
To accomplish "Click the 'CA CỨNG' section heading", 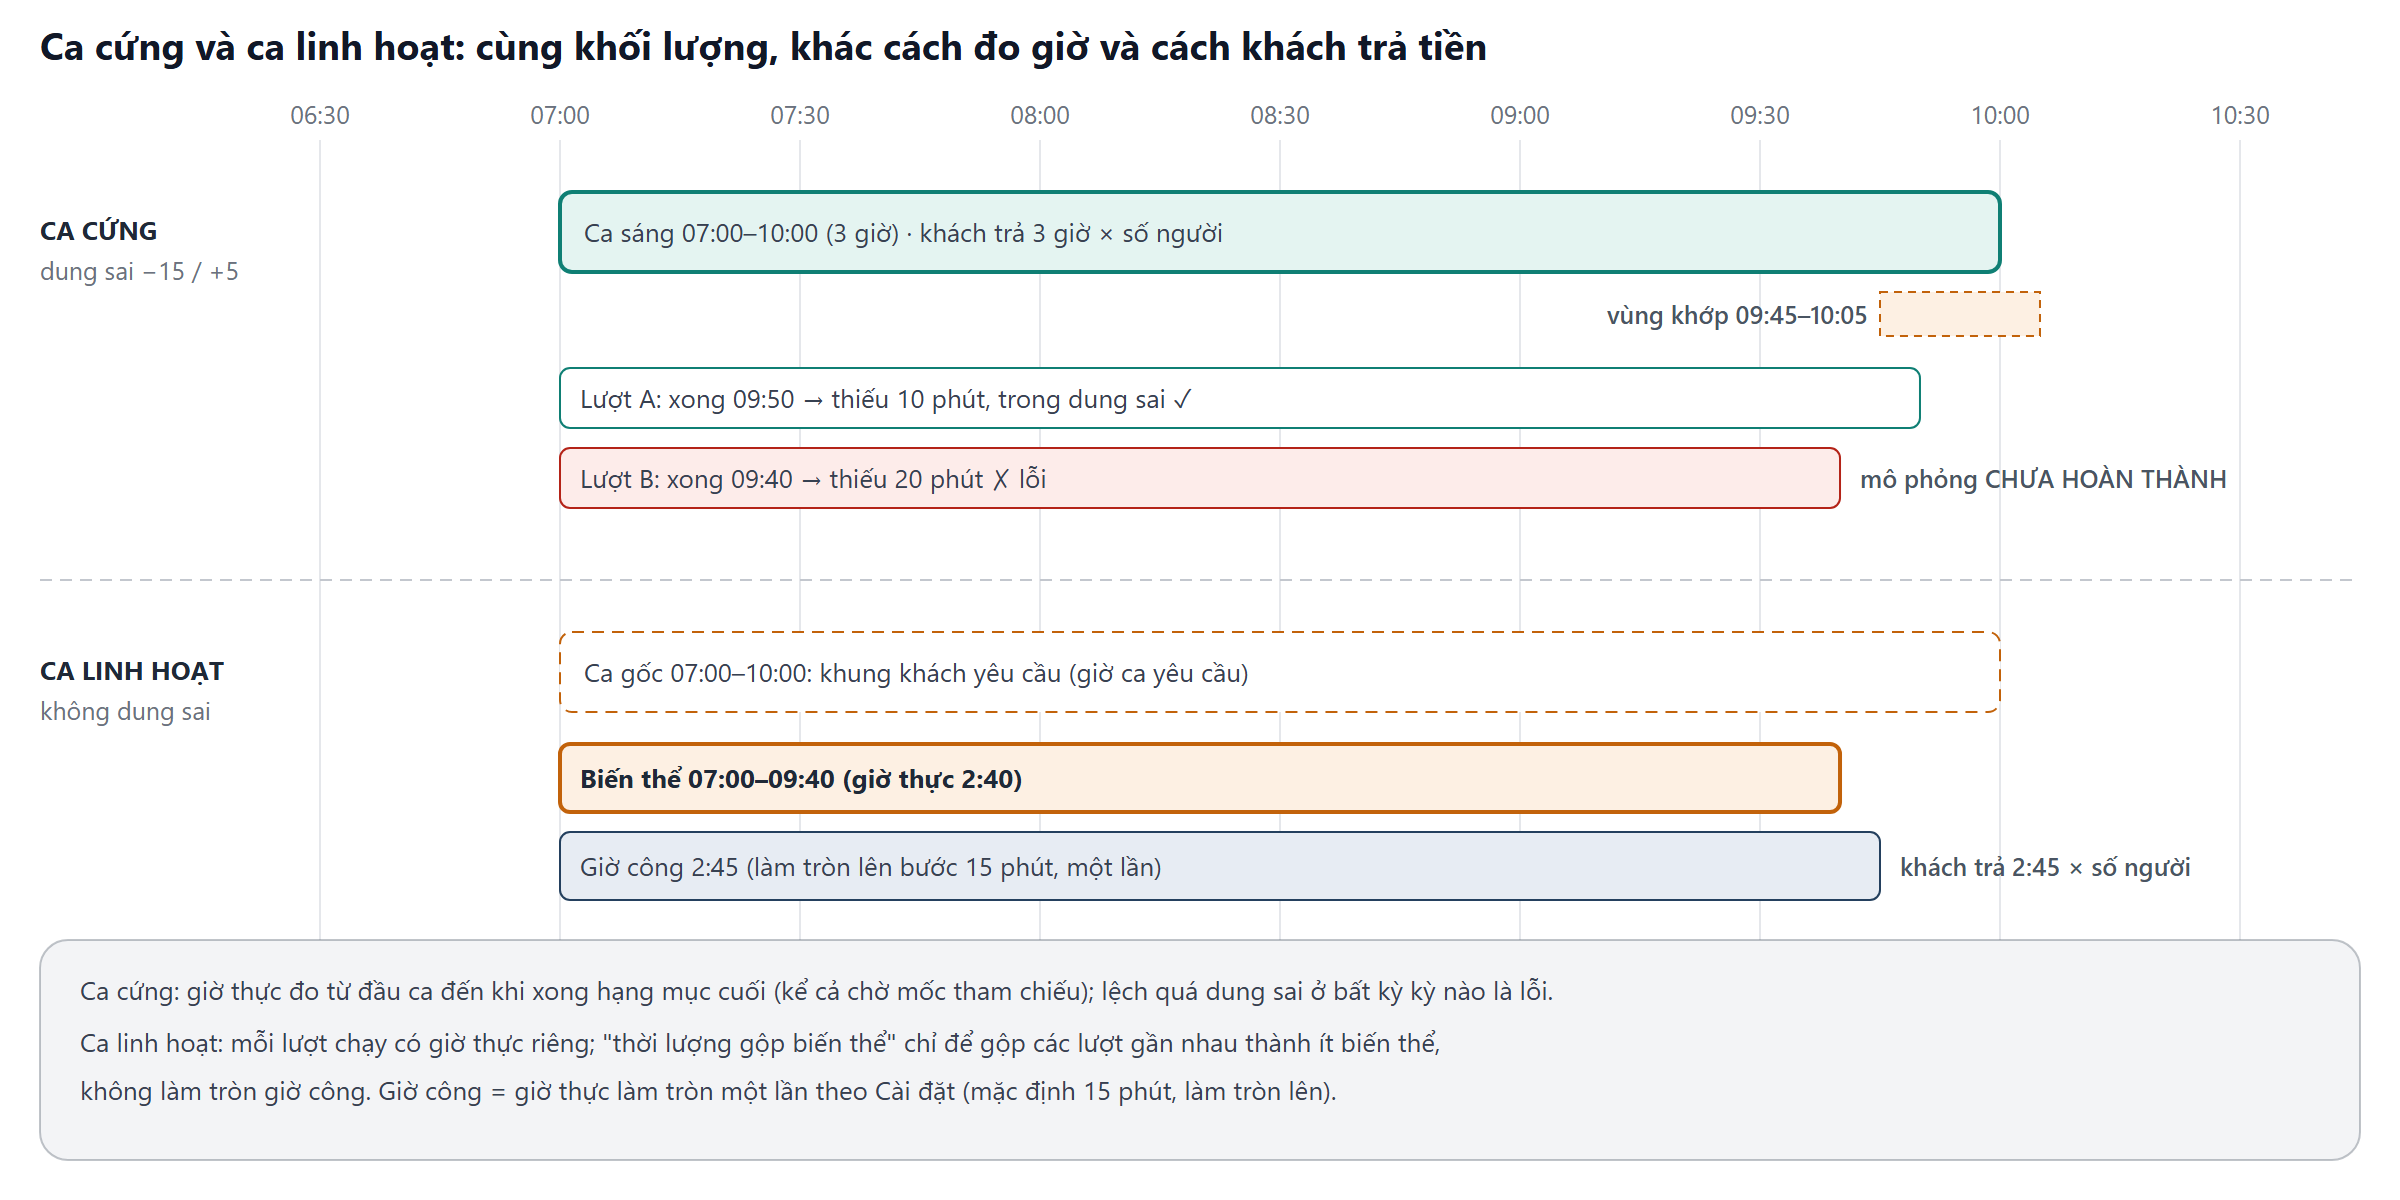I will coord(98,231).
